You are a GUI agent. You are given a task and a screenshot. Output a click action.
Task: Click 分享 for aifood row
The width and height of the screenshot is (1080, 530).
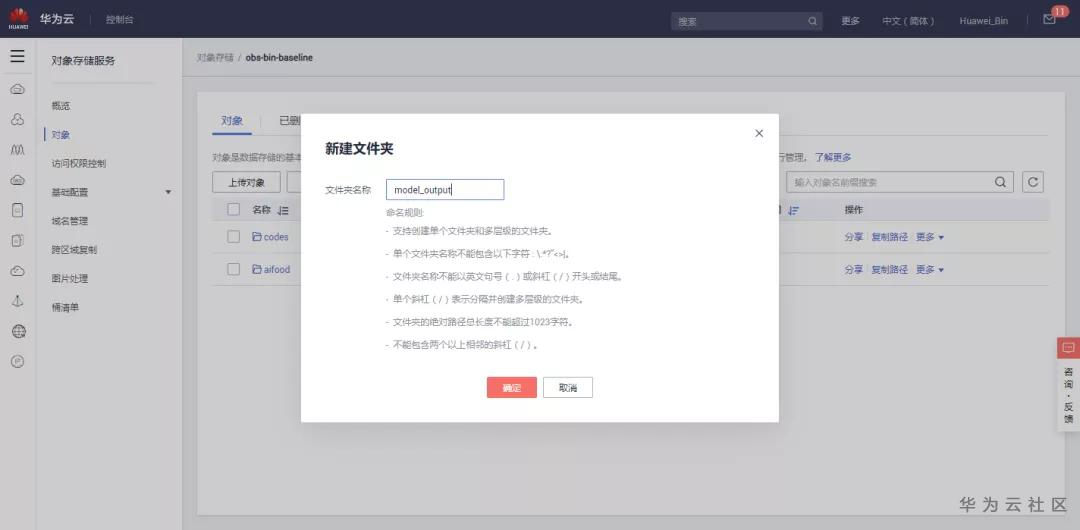[x=853, y=269]
